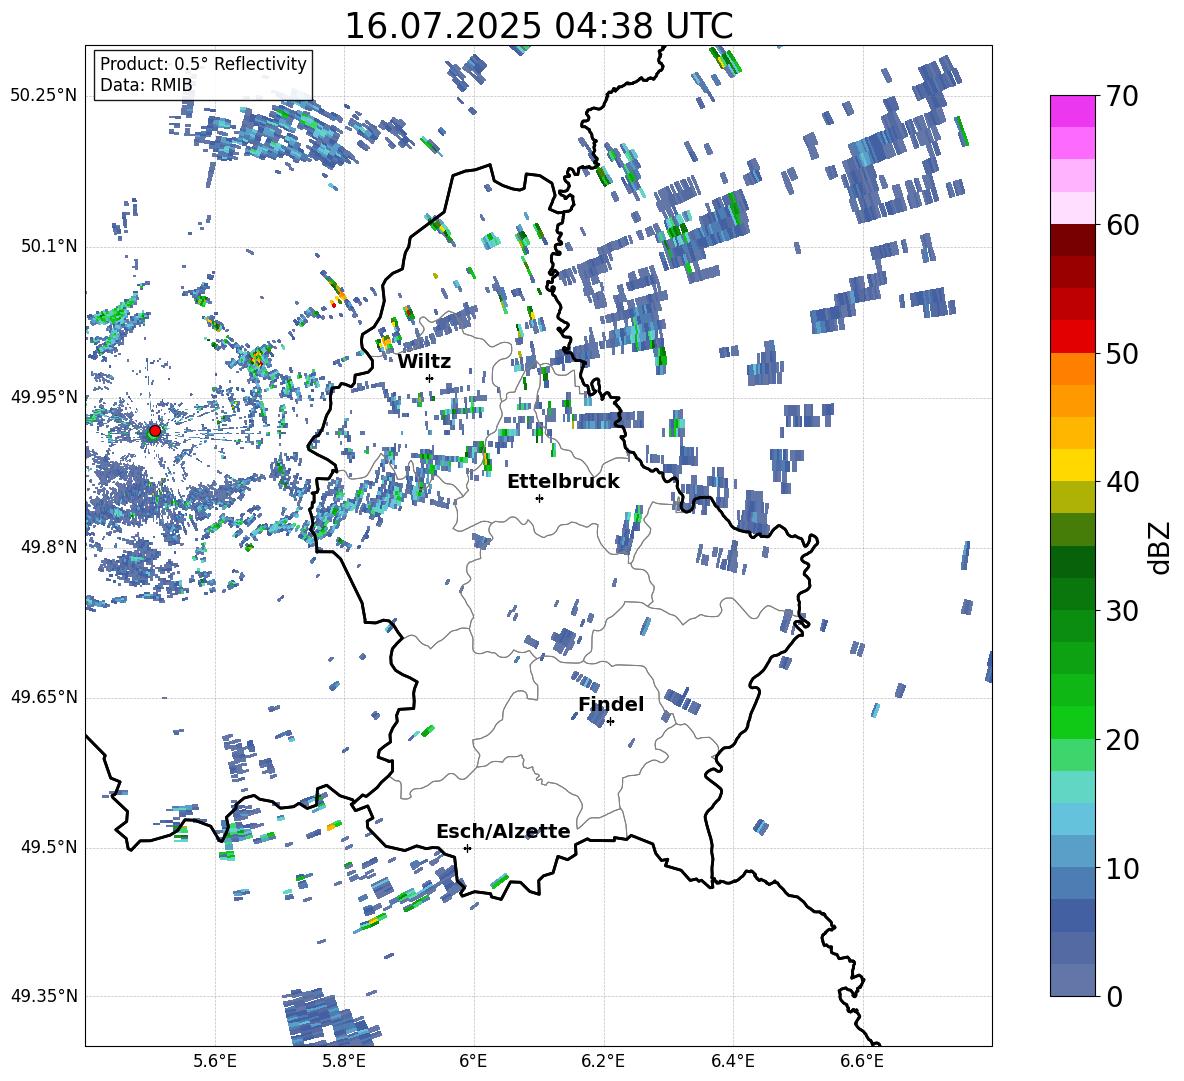Click the 40 value on colorbar
1184x1081 pixels.
[x=1122, y=482]
